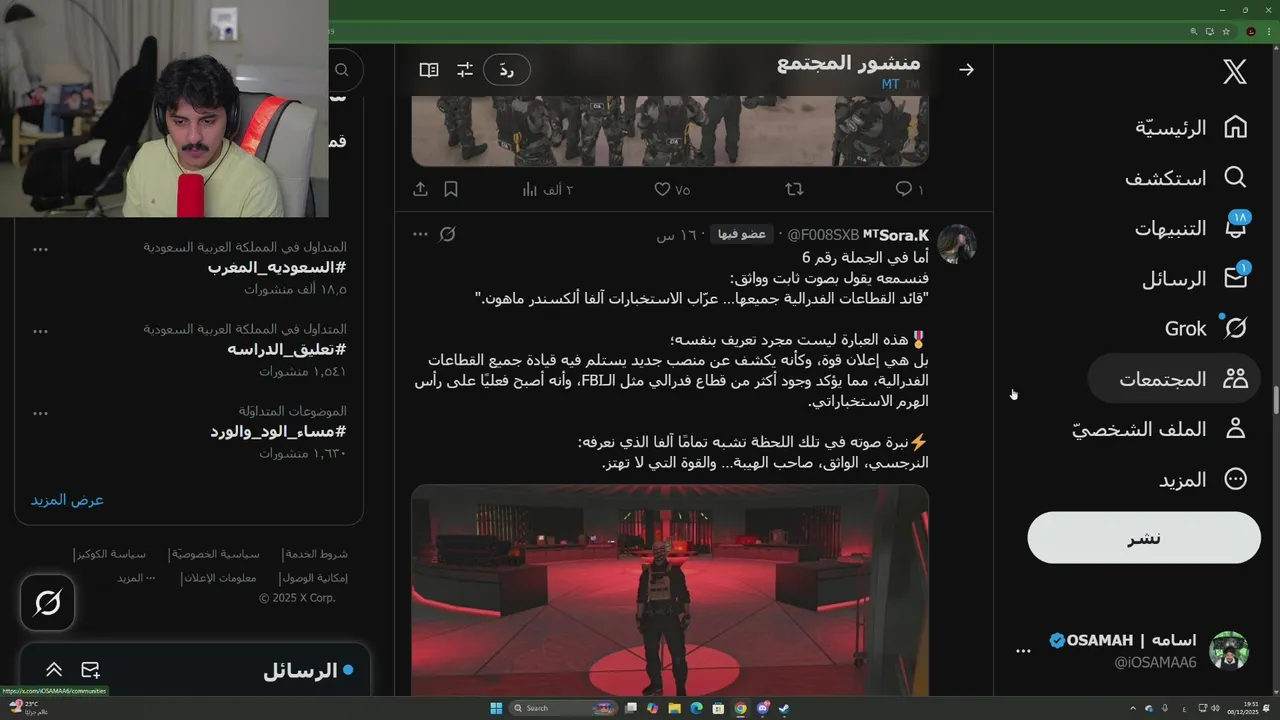
Task: Open سياسة الكوكيز cookie policy link
Action: tap(109, 554)
